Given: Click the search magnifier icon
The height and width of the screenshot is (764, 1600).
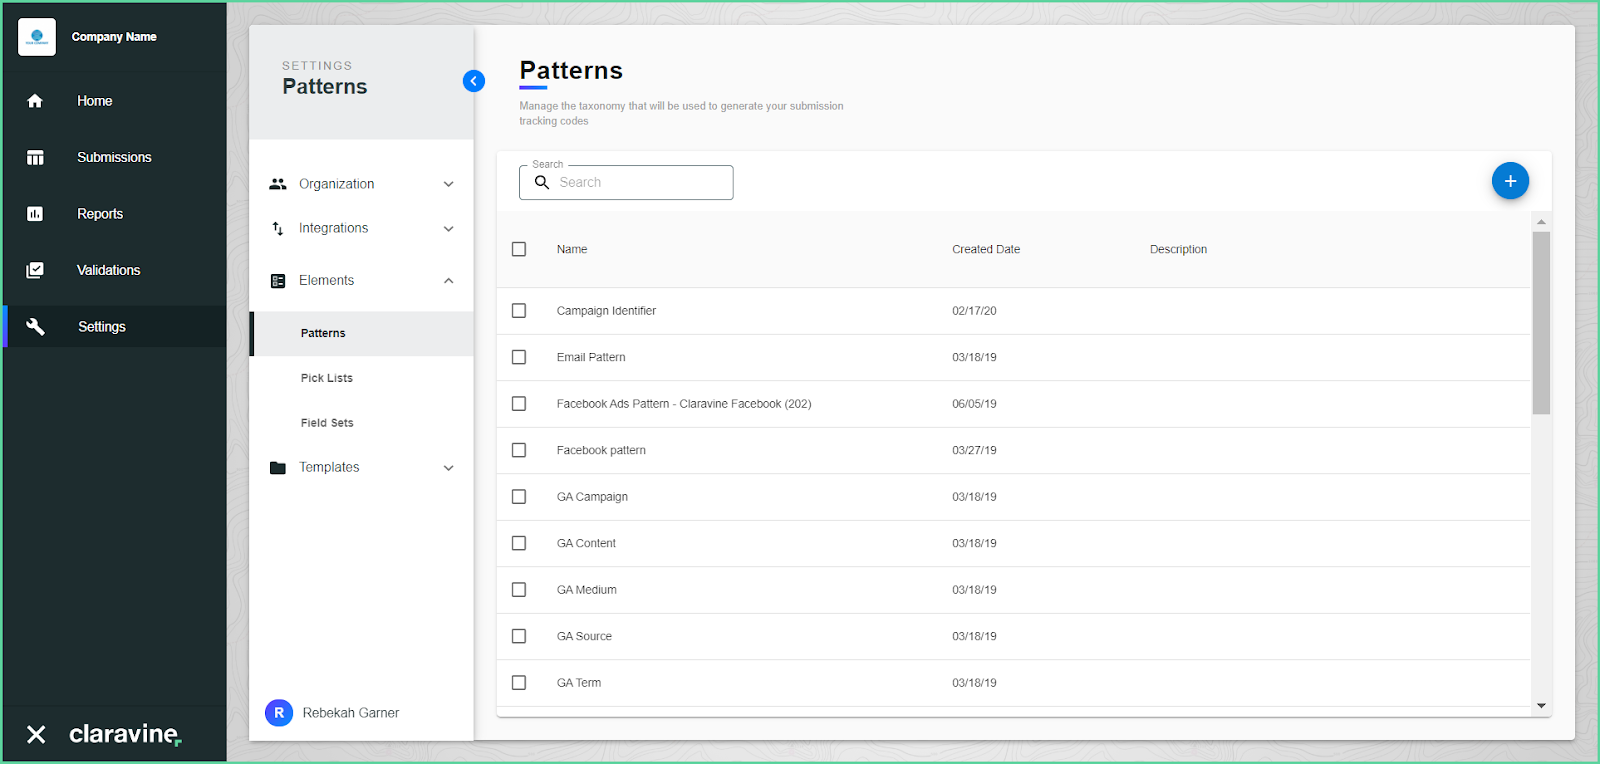Looking at the screenshot, I should click(542, 182).
